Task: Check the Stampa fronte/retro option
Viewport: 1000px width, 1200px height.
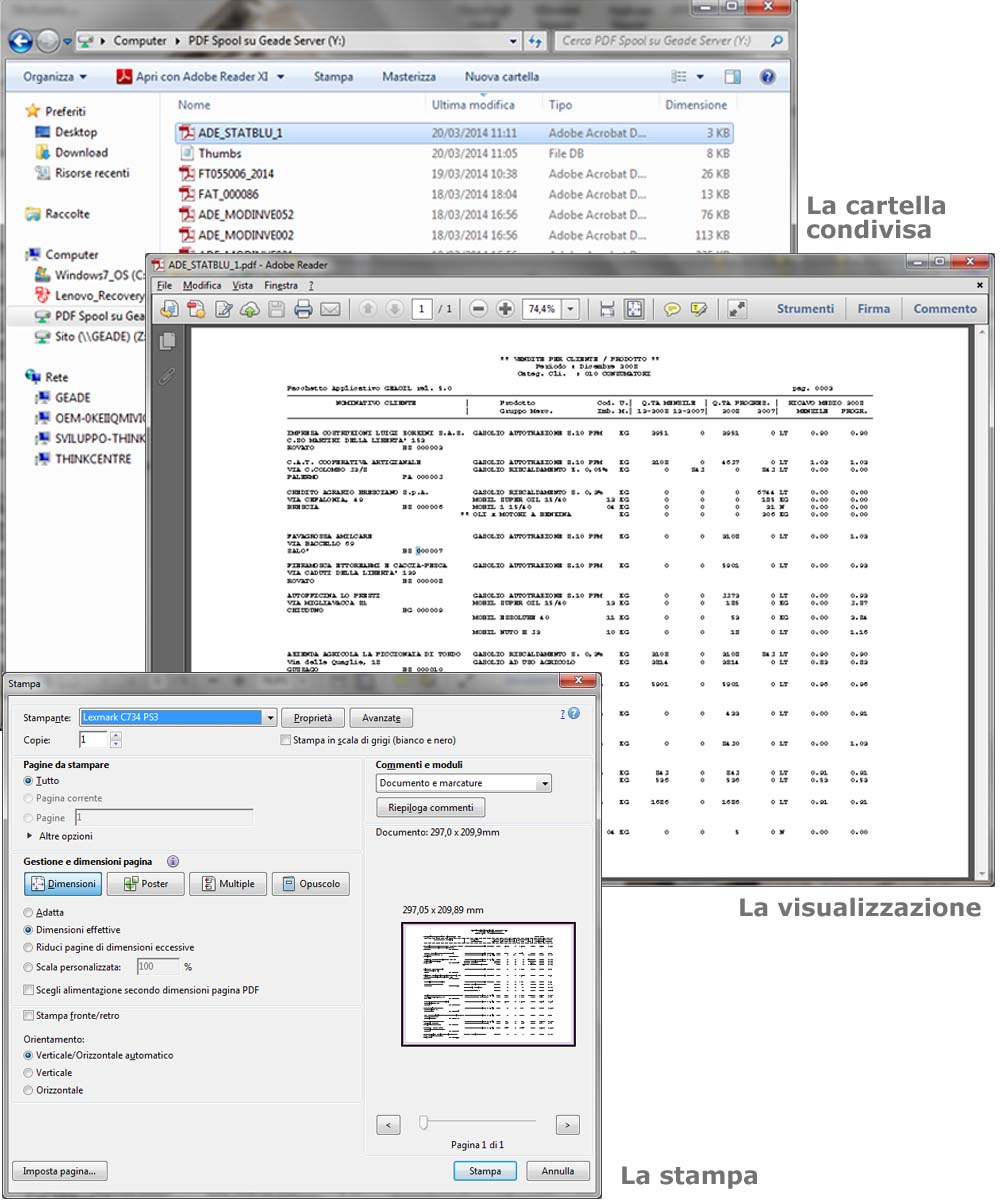Action: pyautogui.click(x=28, y=1016)
